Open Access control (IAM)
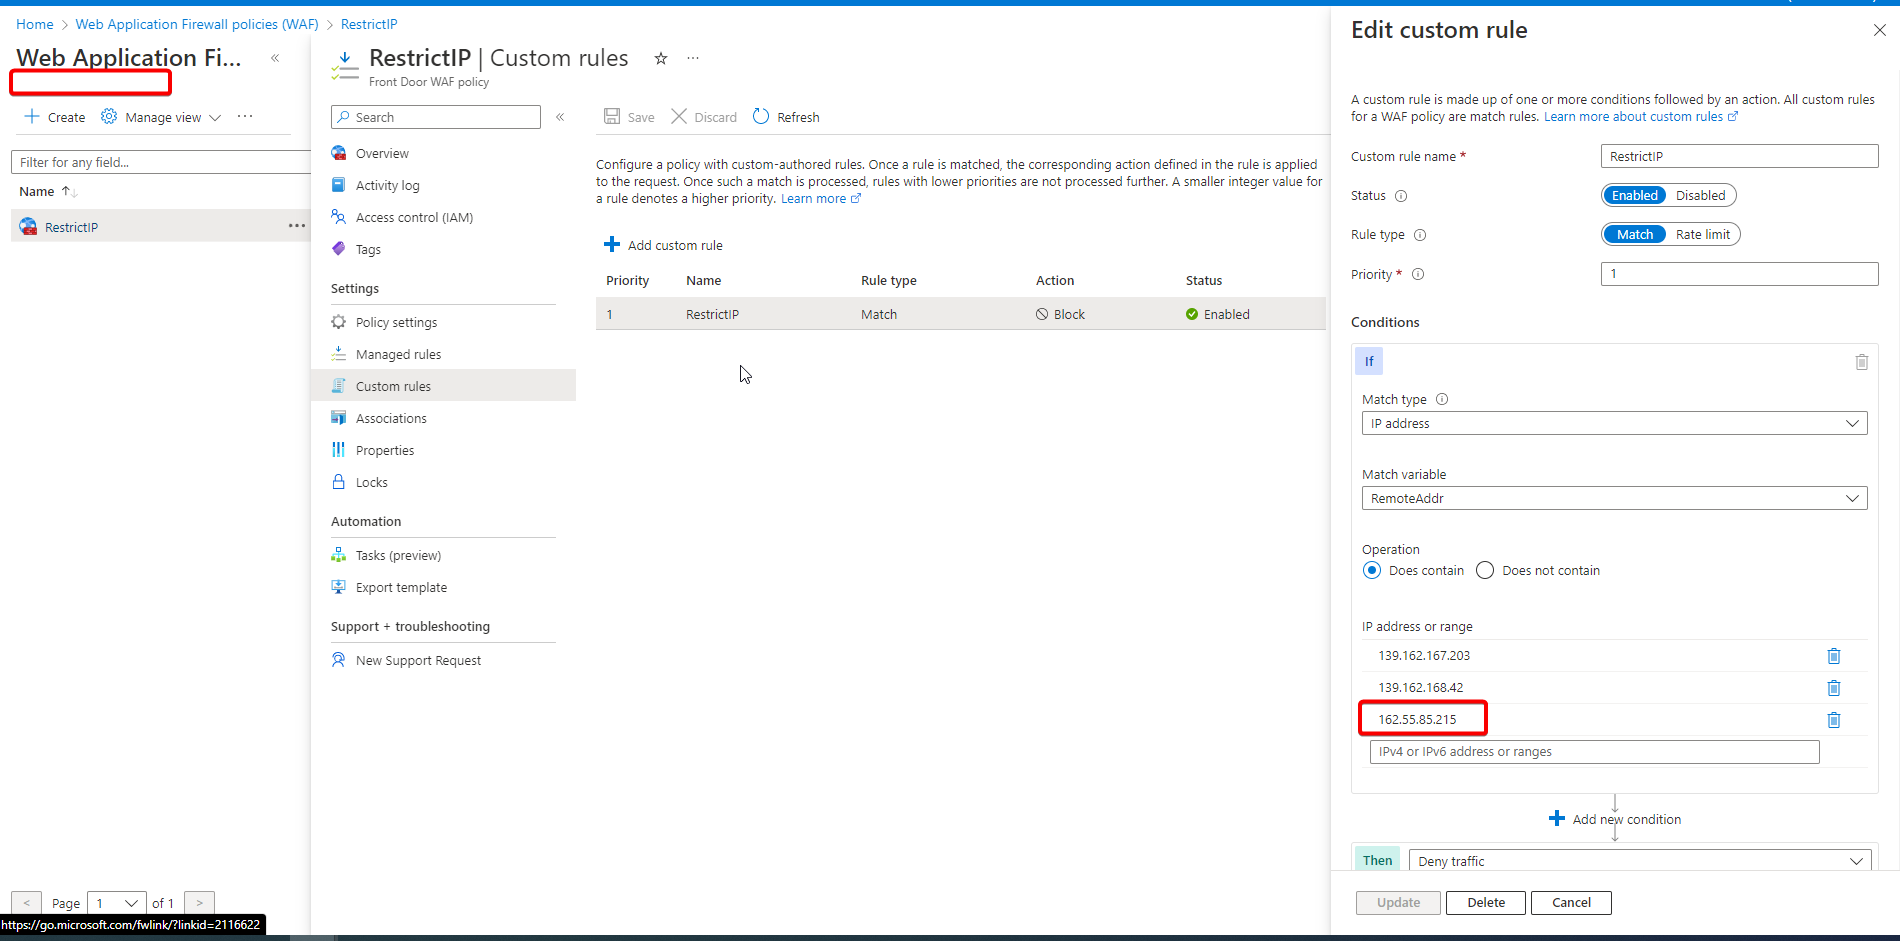The height and width of the screenshot is (941, 1900). [x=414, y=217]
